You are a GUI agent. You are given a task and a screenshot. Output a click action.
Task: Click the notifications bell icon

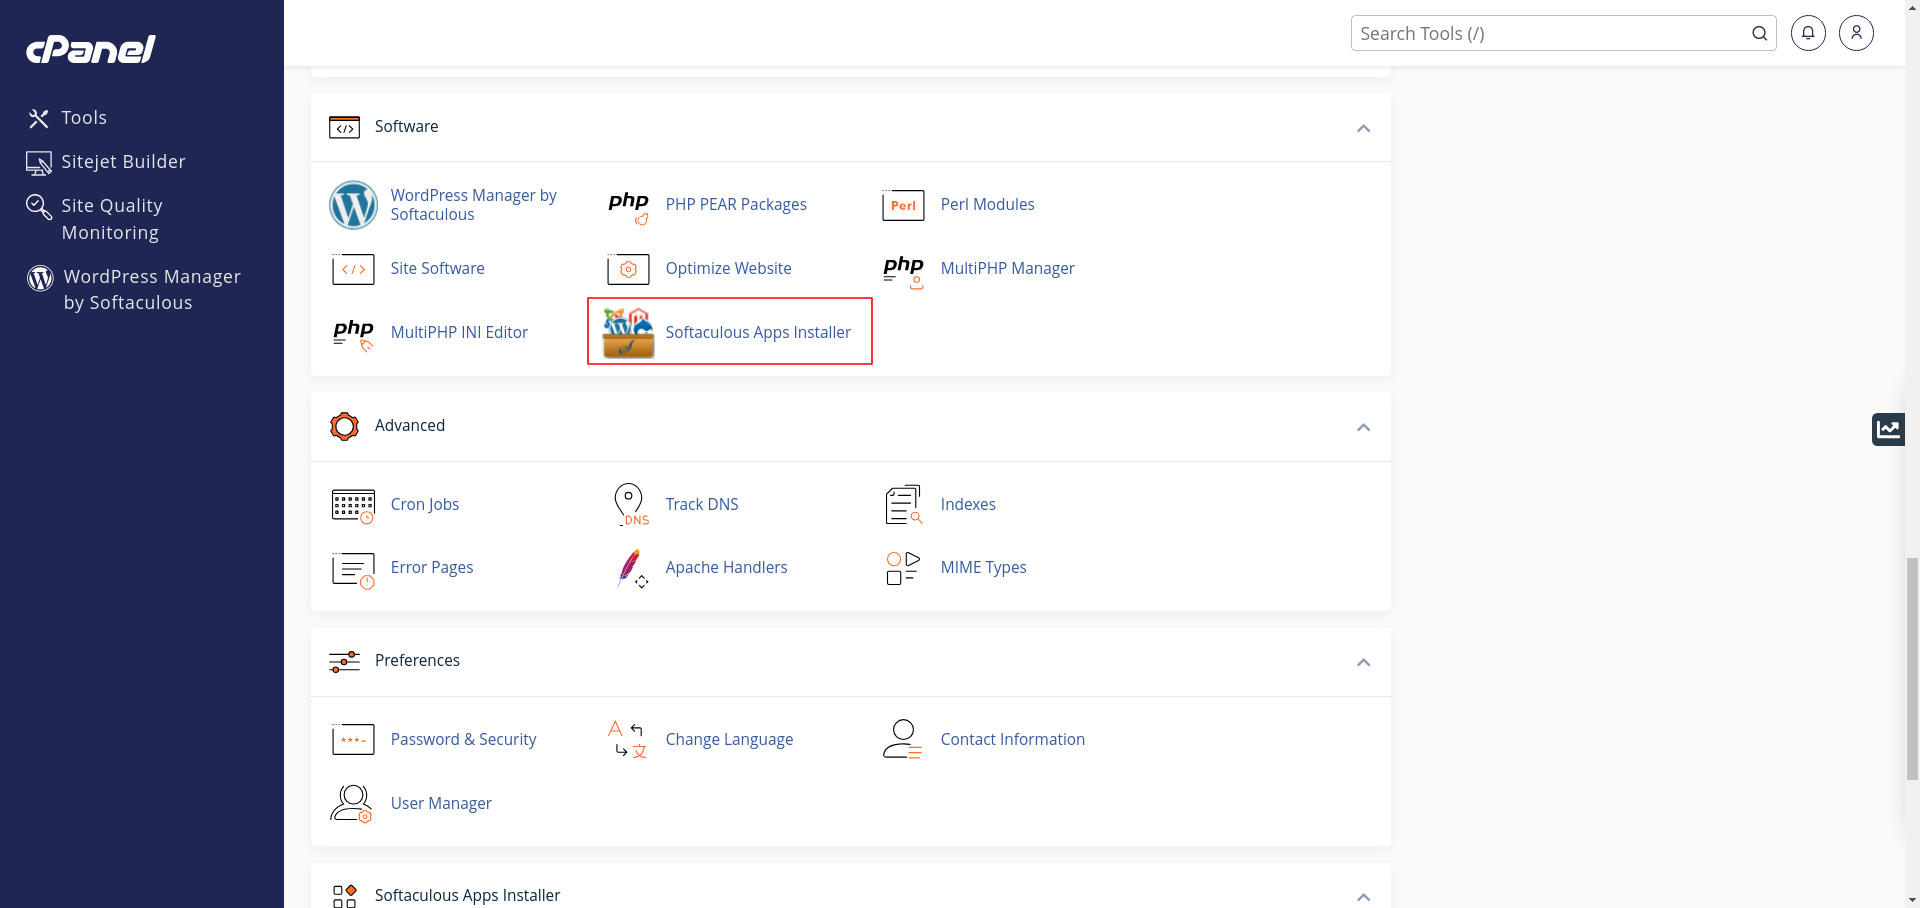(x=1807, y=33)
